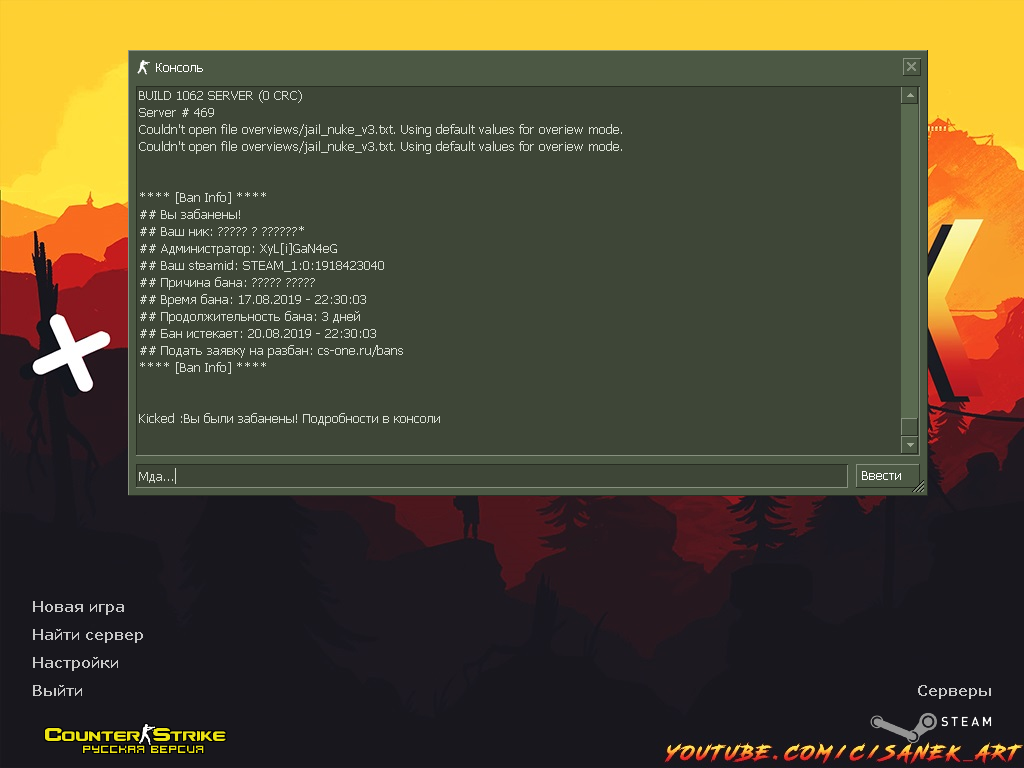Click the white cross mark on background
Image resolution: width=1024 pixels, height=768 pixels.
click(x=71, y=353)
